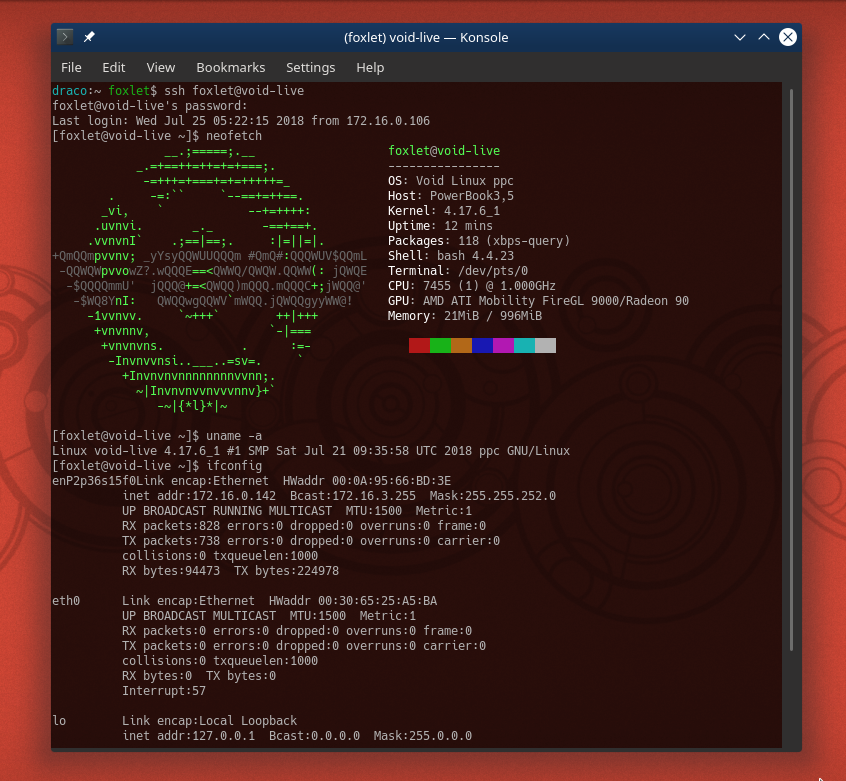846x781 pixels.
Task: Click the 'enP2p36s15f0' interface name
Action: coord(94,481)
